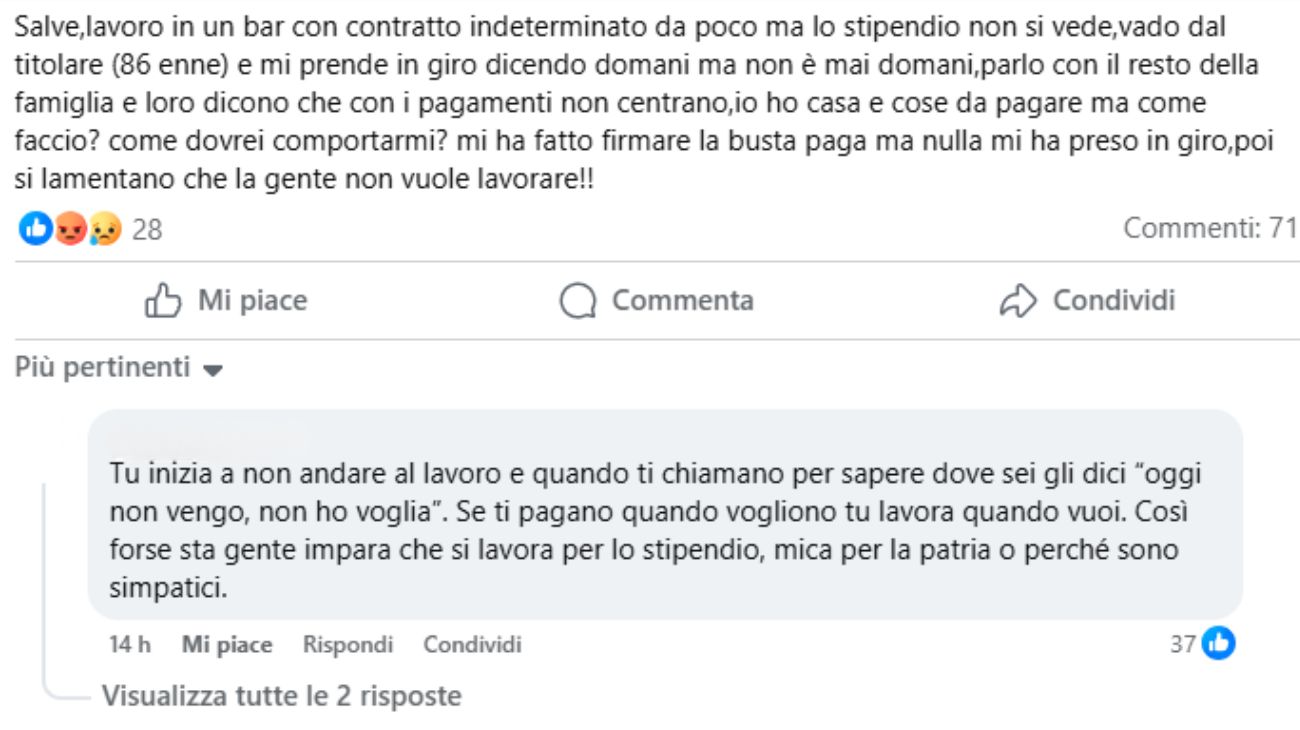Click the blurred commenter name
The image size is (1300, 730).
(205, 436)
